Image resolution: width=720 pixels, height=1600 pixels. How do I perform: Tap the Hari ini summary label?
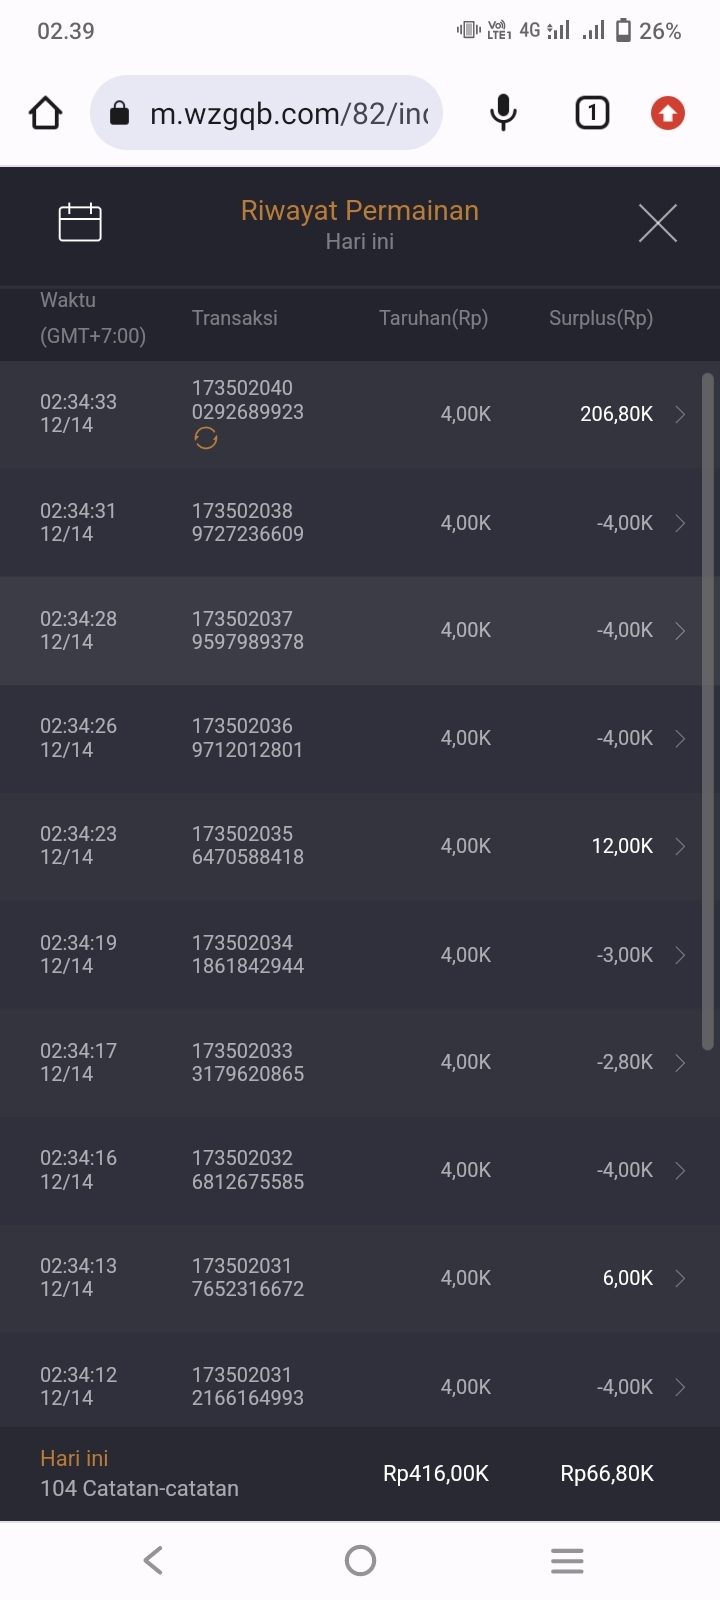[x=74, y=1458]
